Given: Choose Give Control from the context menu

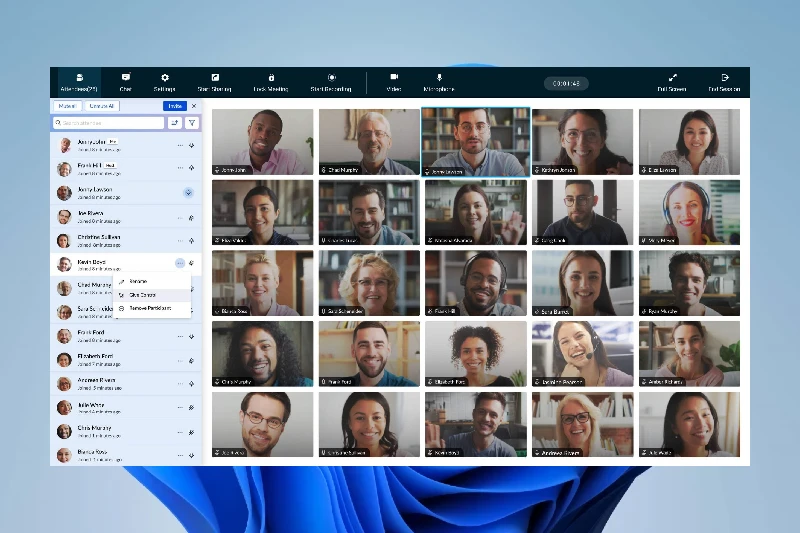Looking at the screenshot, I should click(152, 295).
